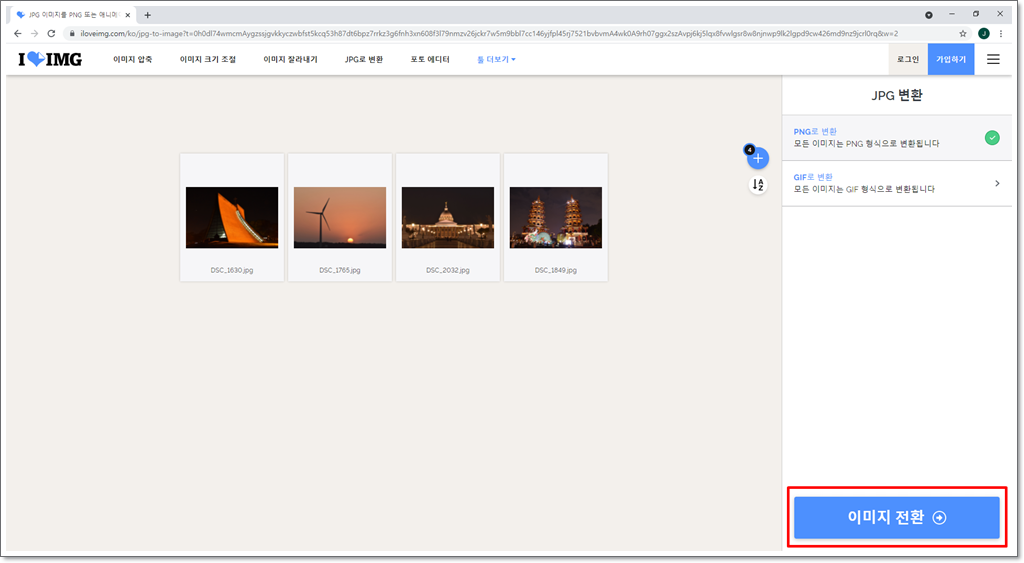Click the JPG 변환 panel heading
The width and height of the screenshot is (1024, 563).
[x=897, y=95]
